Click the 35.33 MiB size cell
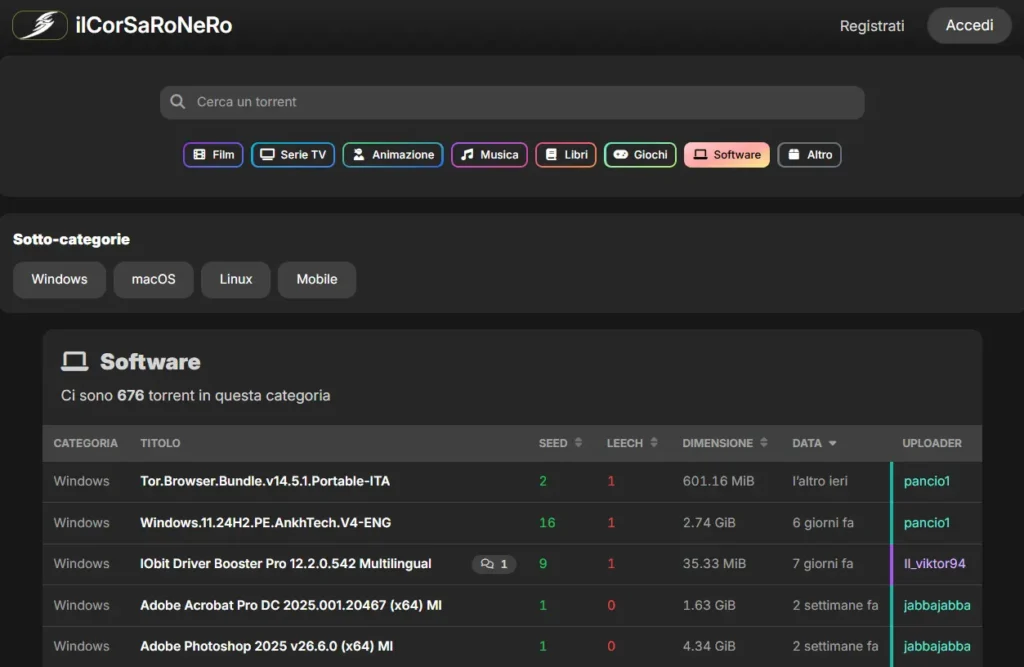1024x667 pixels. click(714, 564)
